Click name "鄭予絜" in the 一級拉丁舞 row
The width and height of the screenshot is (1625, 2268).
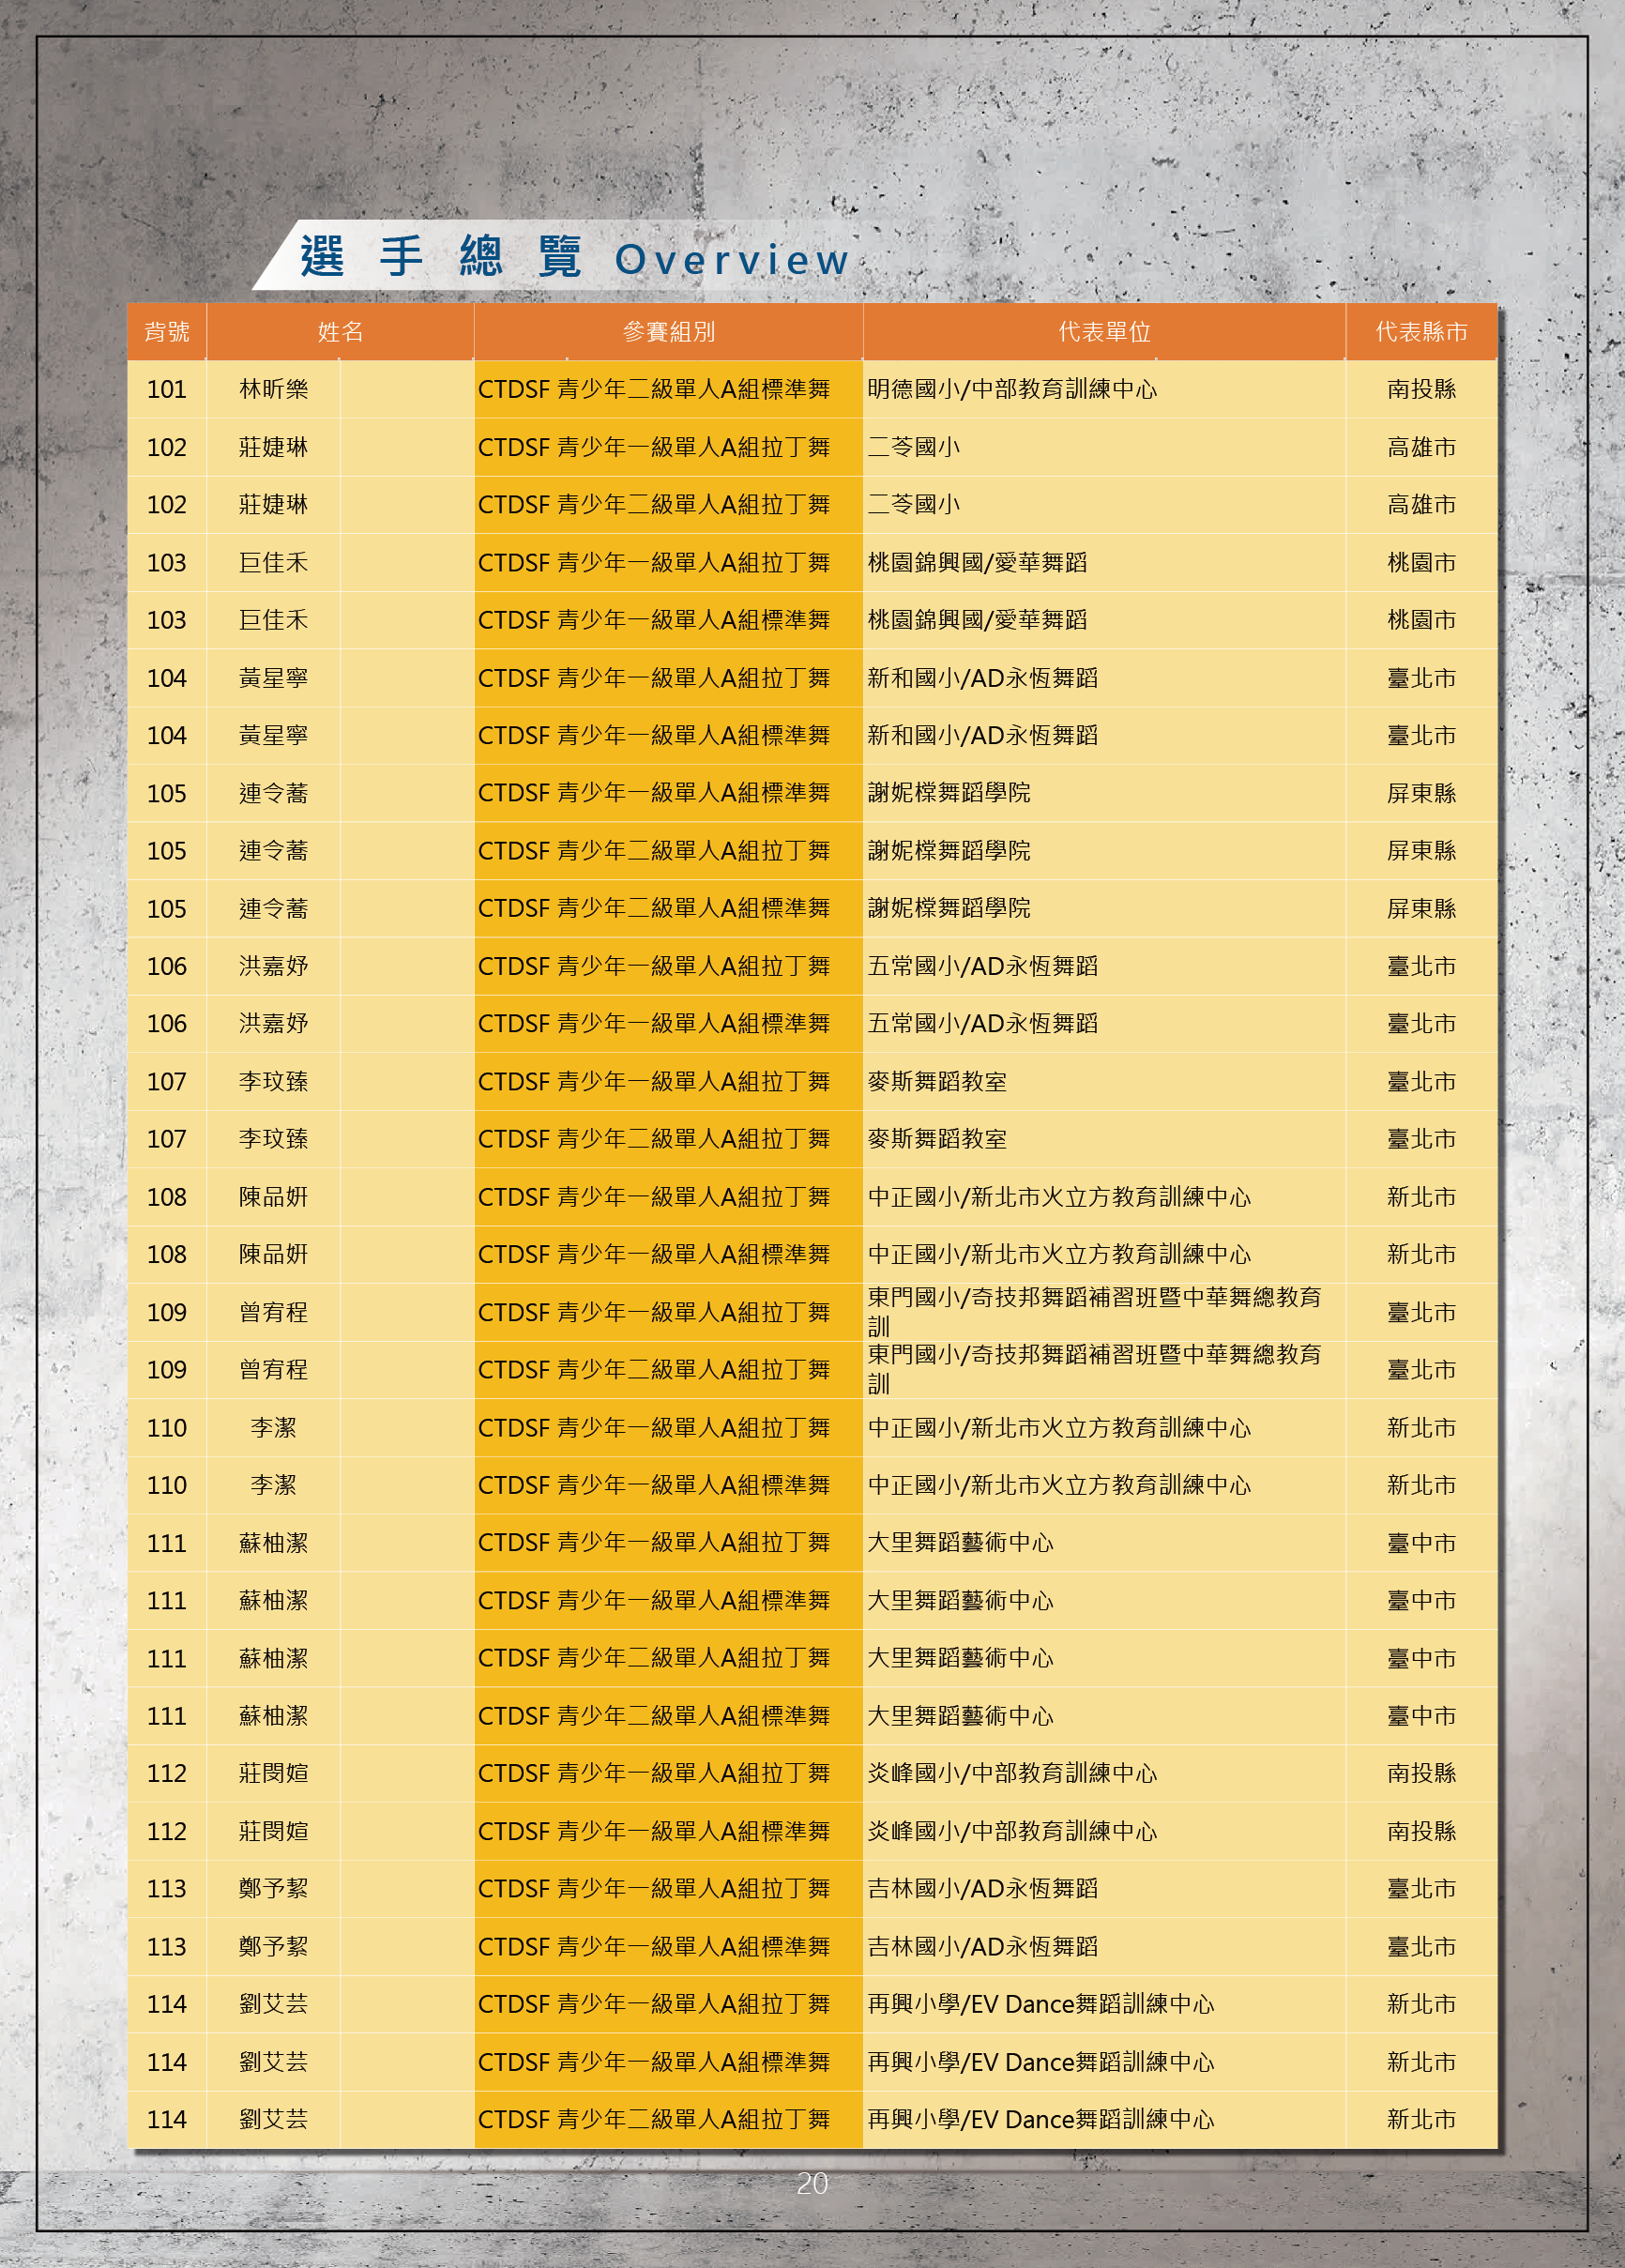tap(273, 1889)
